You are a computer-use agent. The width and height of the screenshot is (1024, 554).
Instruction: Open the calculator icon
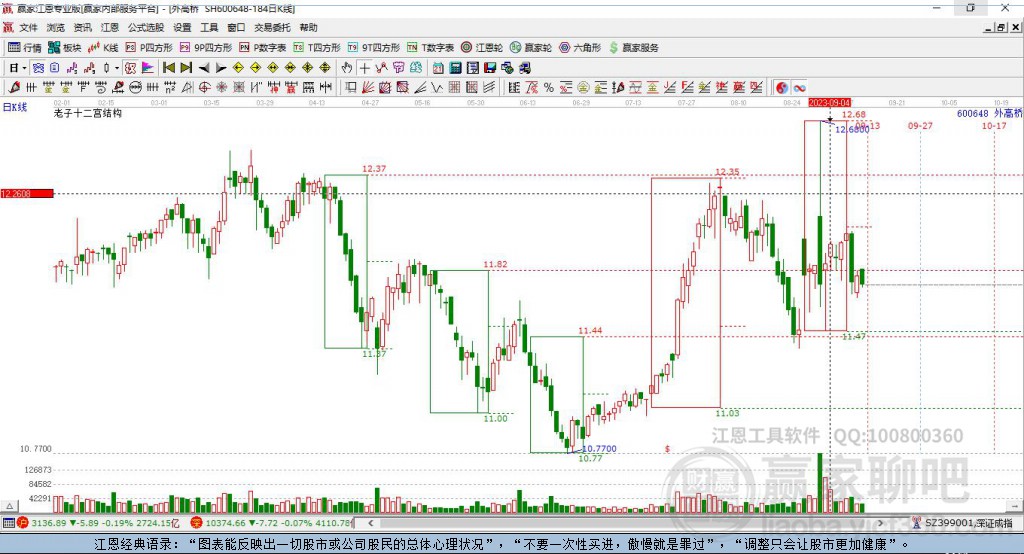tap(455, 68)
